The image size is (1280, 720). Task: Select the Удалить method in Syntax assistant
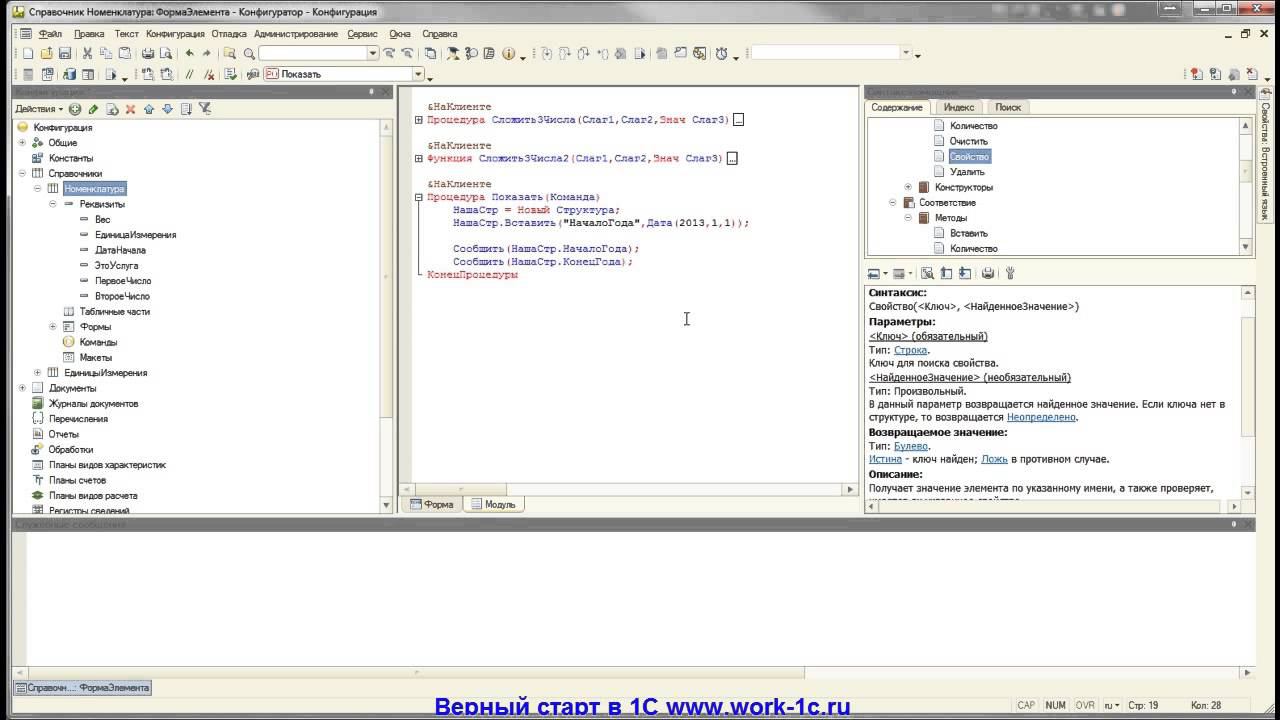click(x=967, y=172)
